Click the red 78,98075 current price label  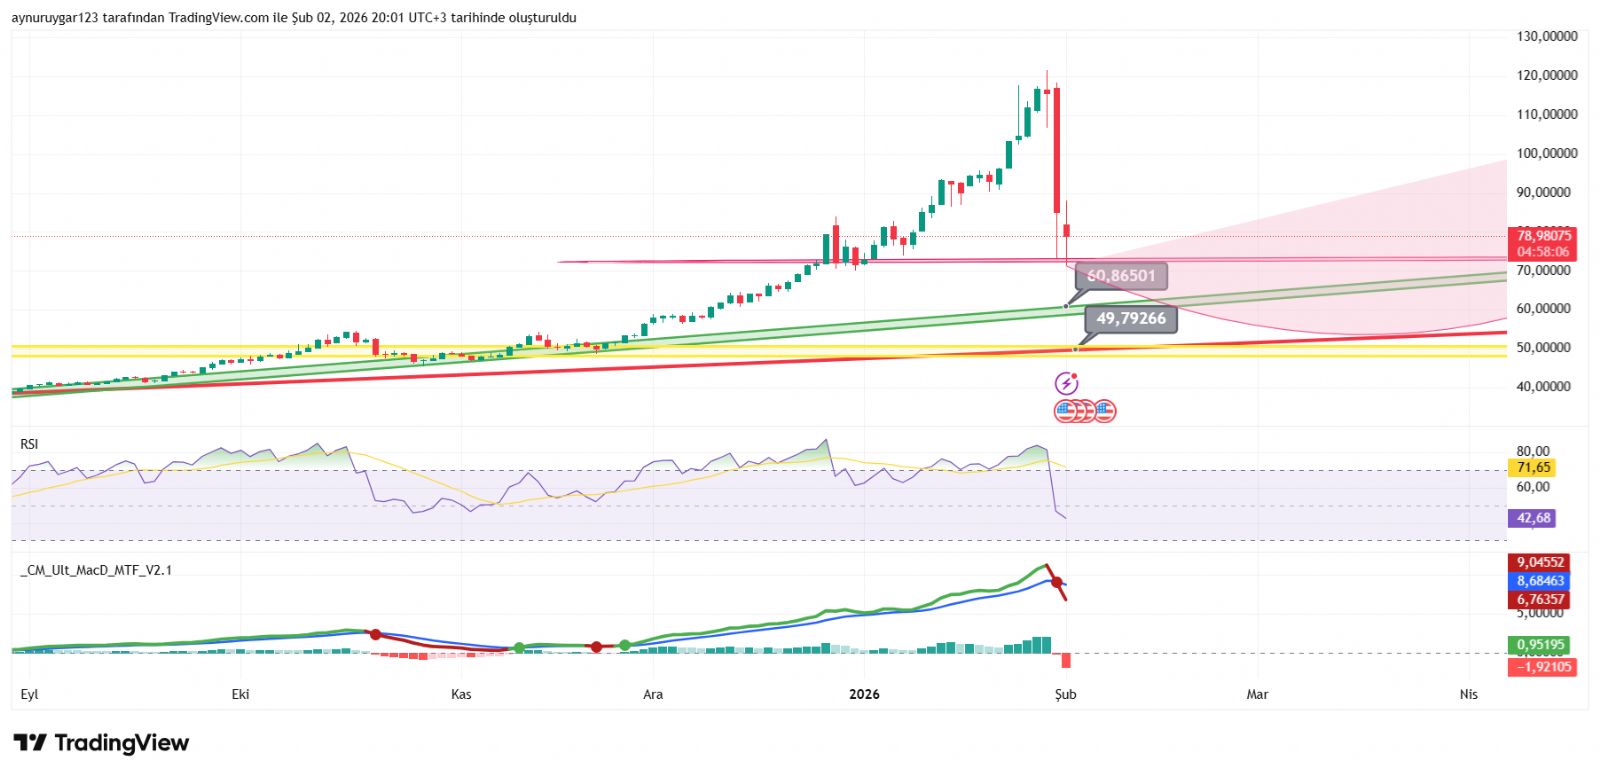point(1543,237)
